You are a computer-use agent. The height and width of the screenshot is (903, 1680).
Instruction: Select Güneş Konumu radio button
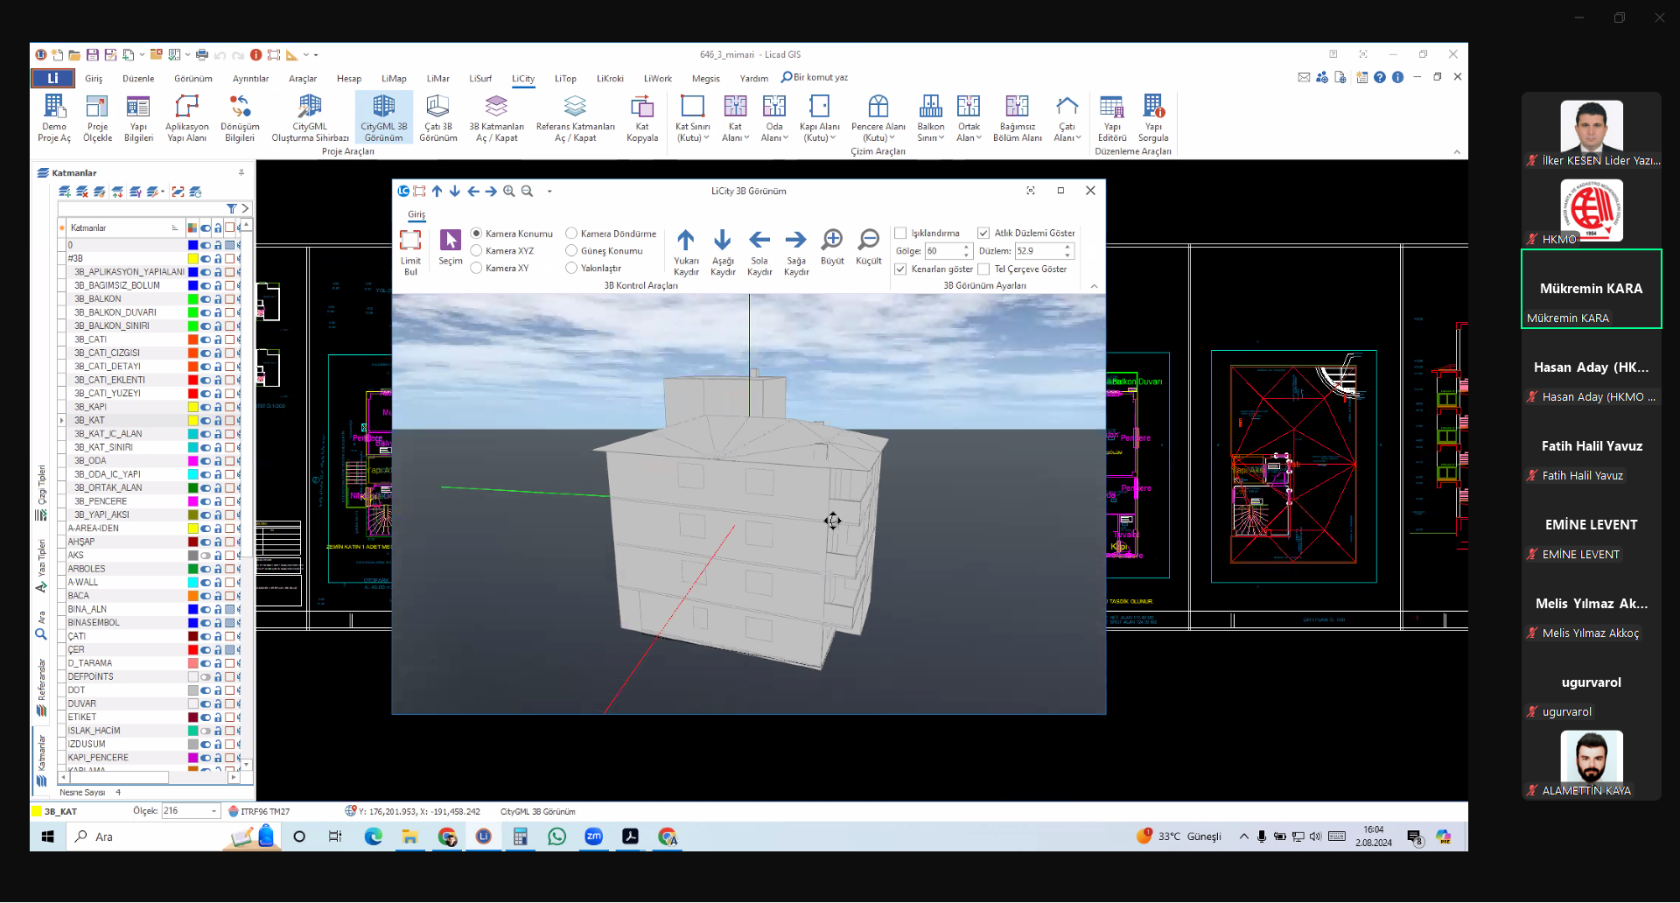coord(571,251)
